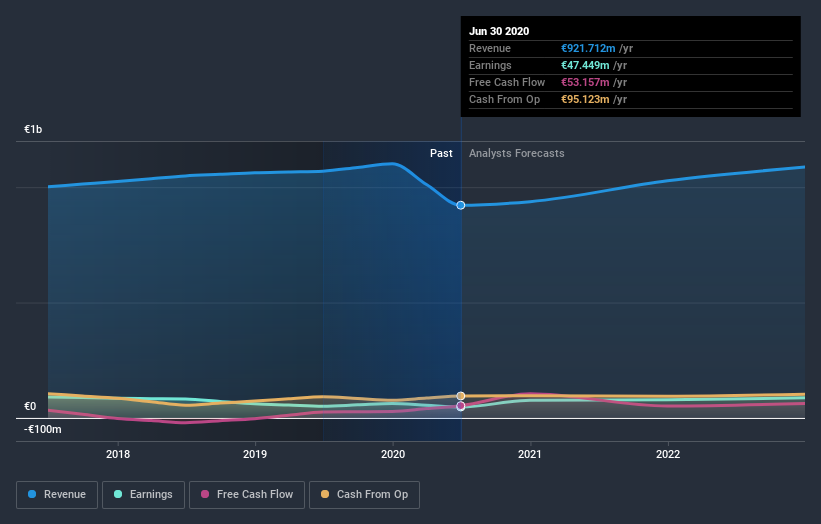Toggle the Revenue series legend button
Screen dimensions: 821x524
(57, 495)
